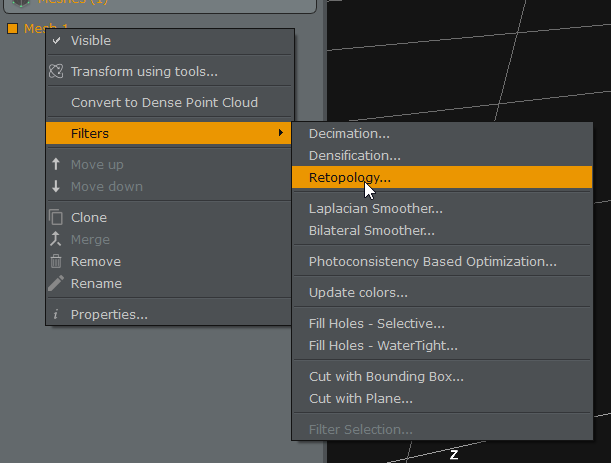
Task: Click the Filters menu label
Action: coord(90,133)
